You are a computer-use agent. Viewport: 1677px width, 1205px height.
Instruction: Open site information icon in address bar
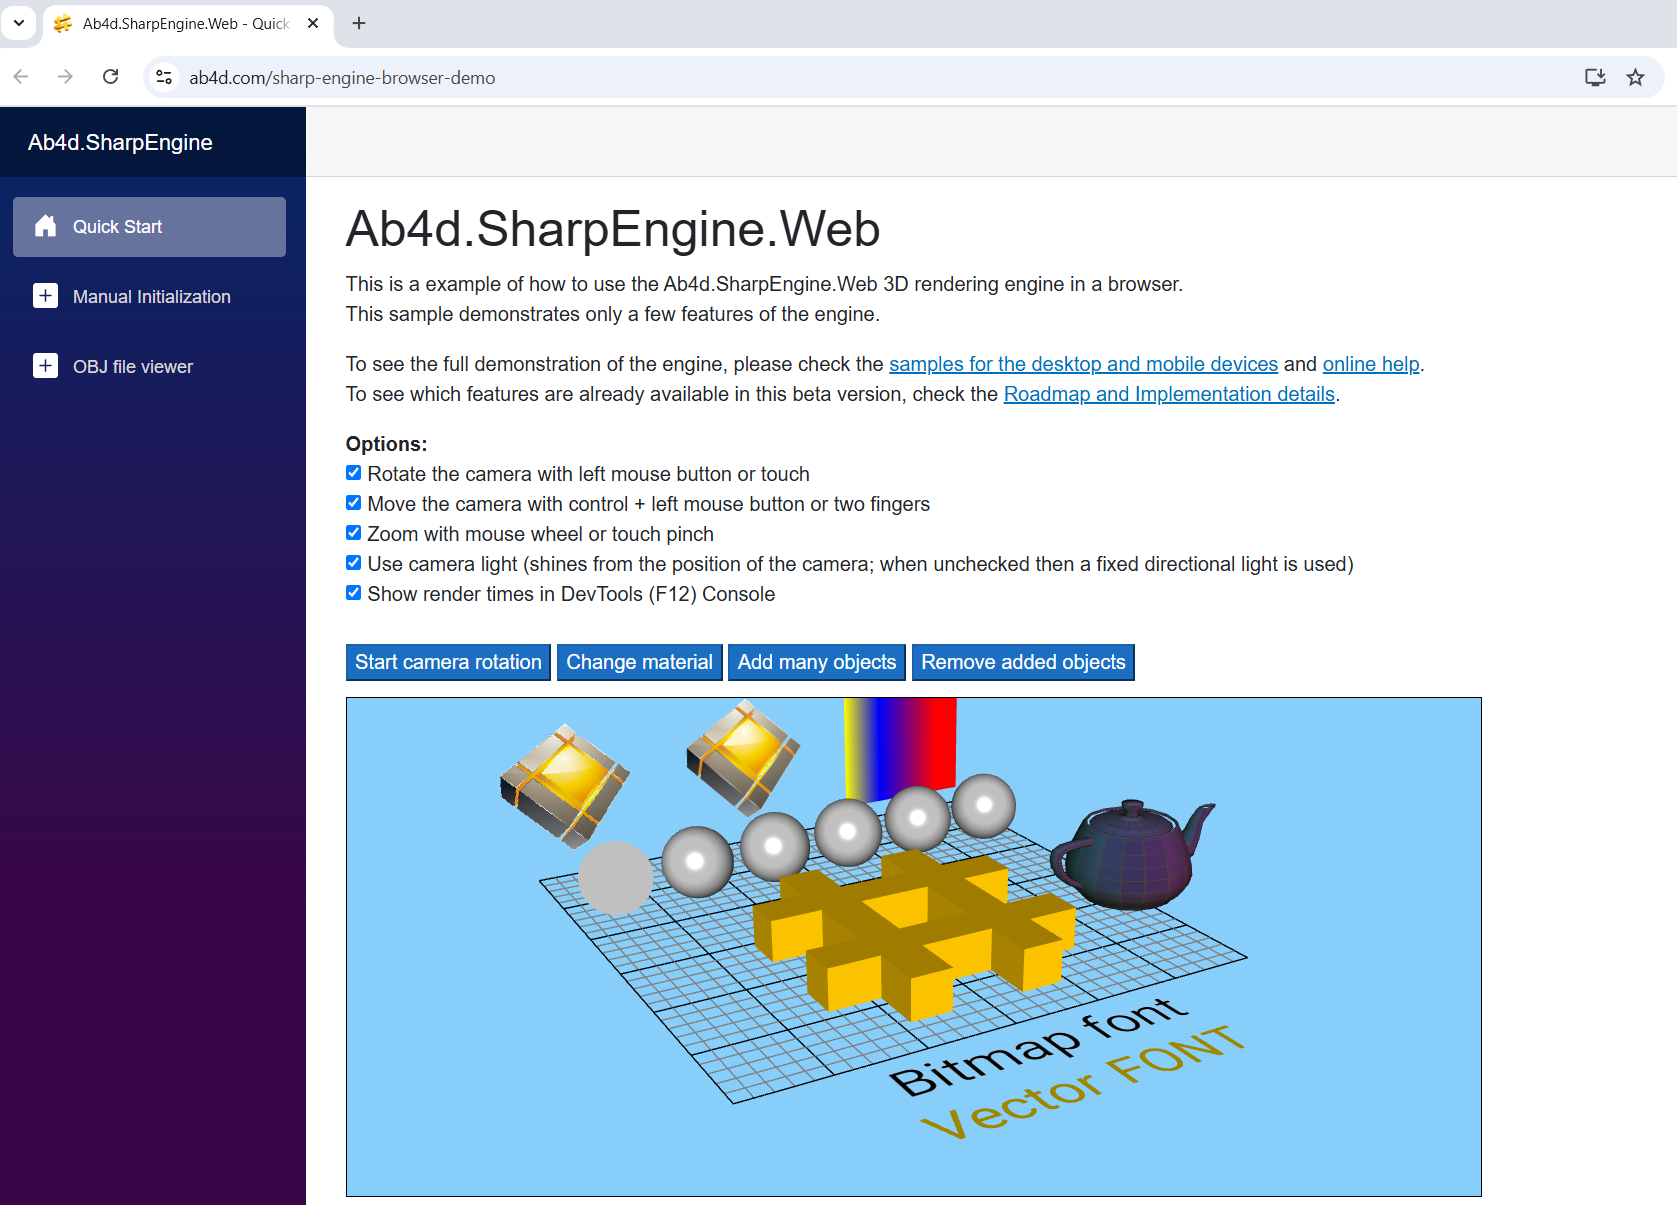click(x=165, y=77)
